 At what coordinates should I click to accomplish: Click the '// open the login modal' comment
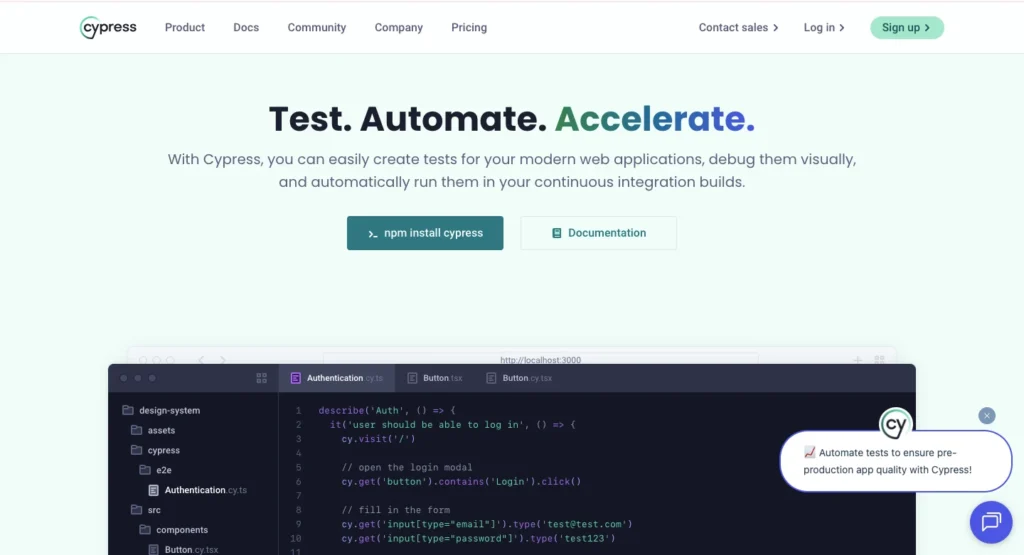click(406, 468)
